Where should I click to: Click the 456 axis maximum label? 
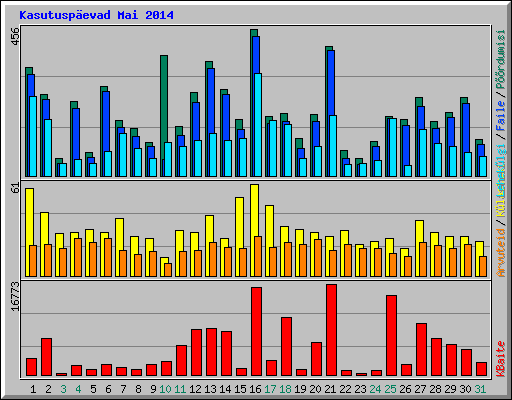[x=15, y=36]
